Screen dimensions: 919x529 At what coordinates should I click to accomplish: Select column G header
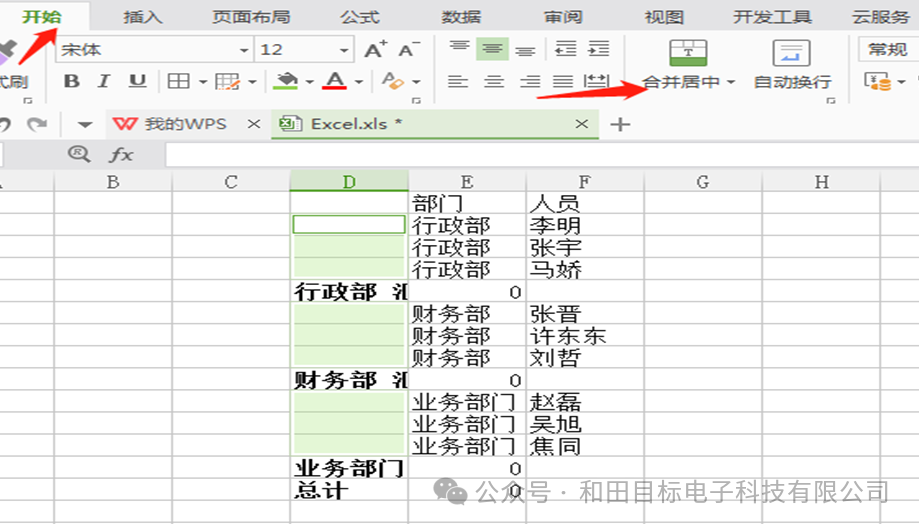tap(703, 182)
